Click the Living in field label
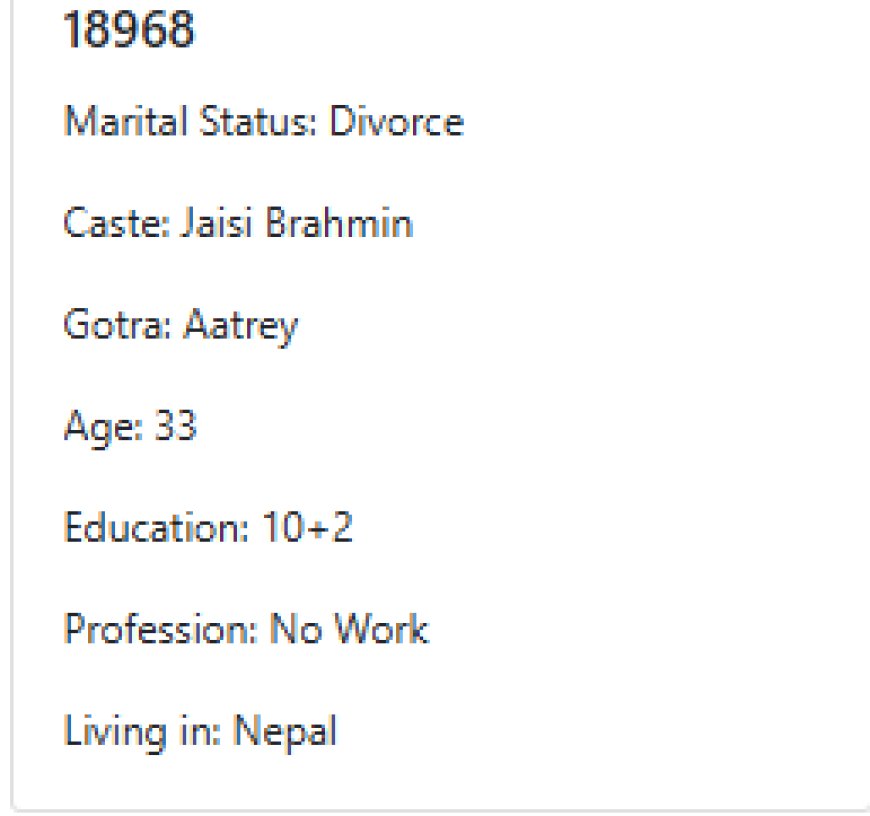The image size is (870, 816). pos(143,732)
